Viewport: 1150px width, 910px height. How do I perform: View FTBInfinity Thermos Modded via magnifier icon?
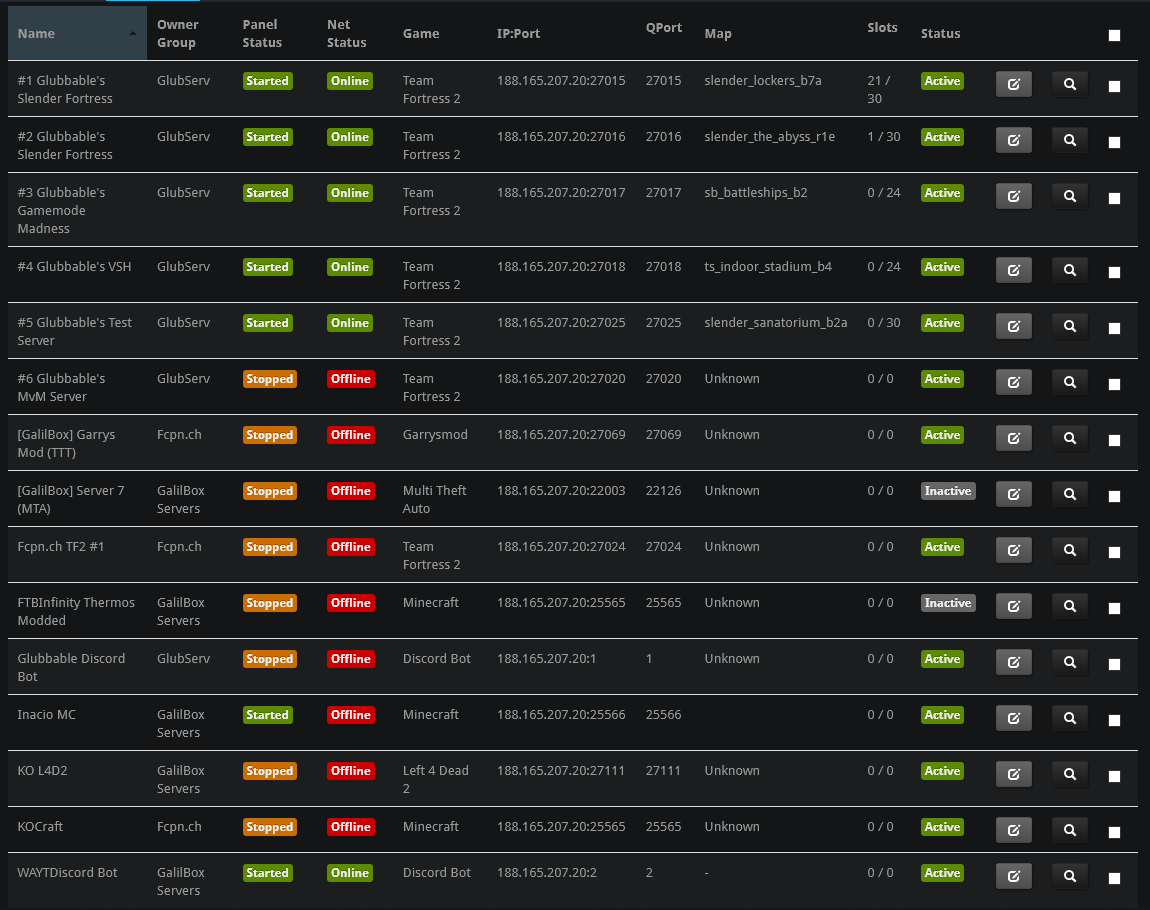[1070, 606]
